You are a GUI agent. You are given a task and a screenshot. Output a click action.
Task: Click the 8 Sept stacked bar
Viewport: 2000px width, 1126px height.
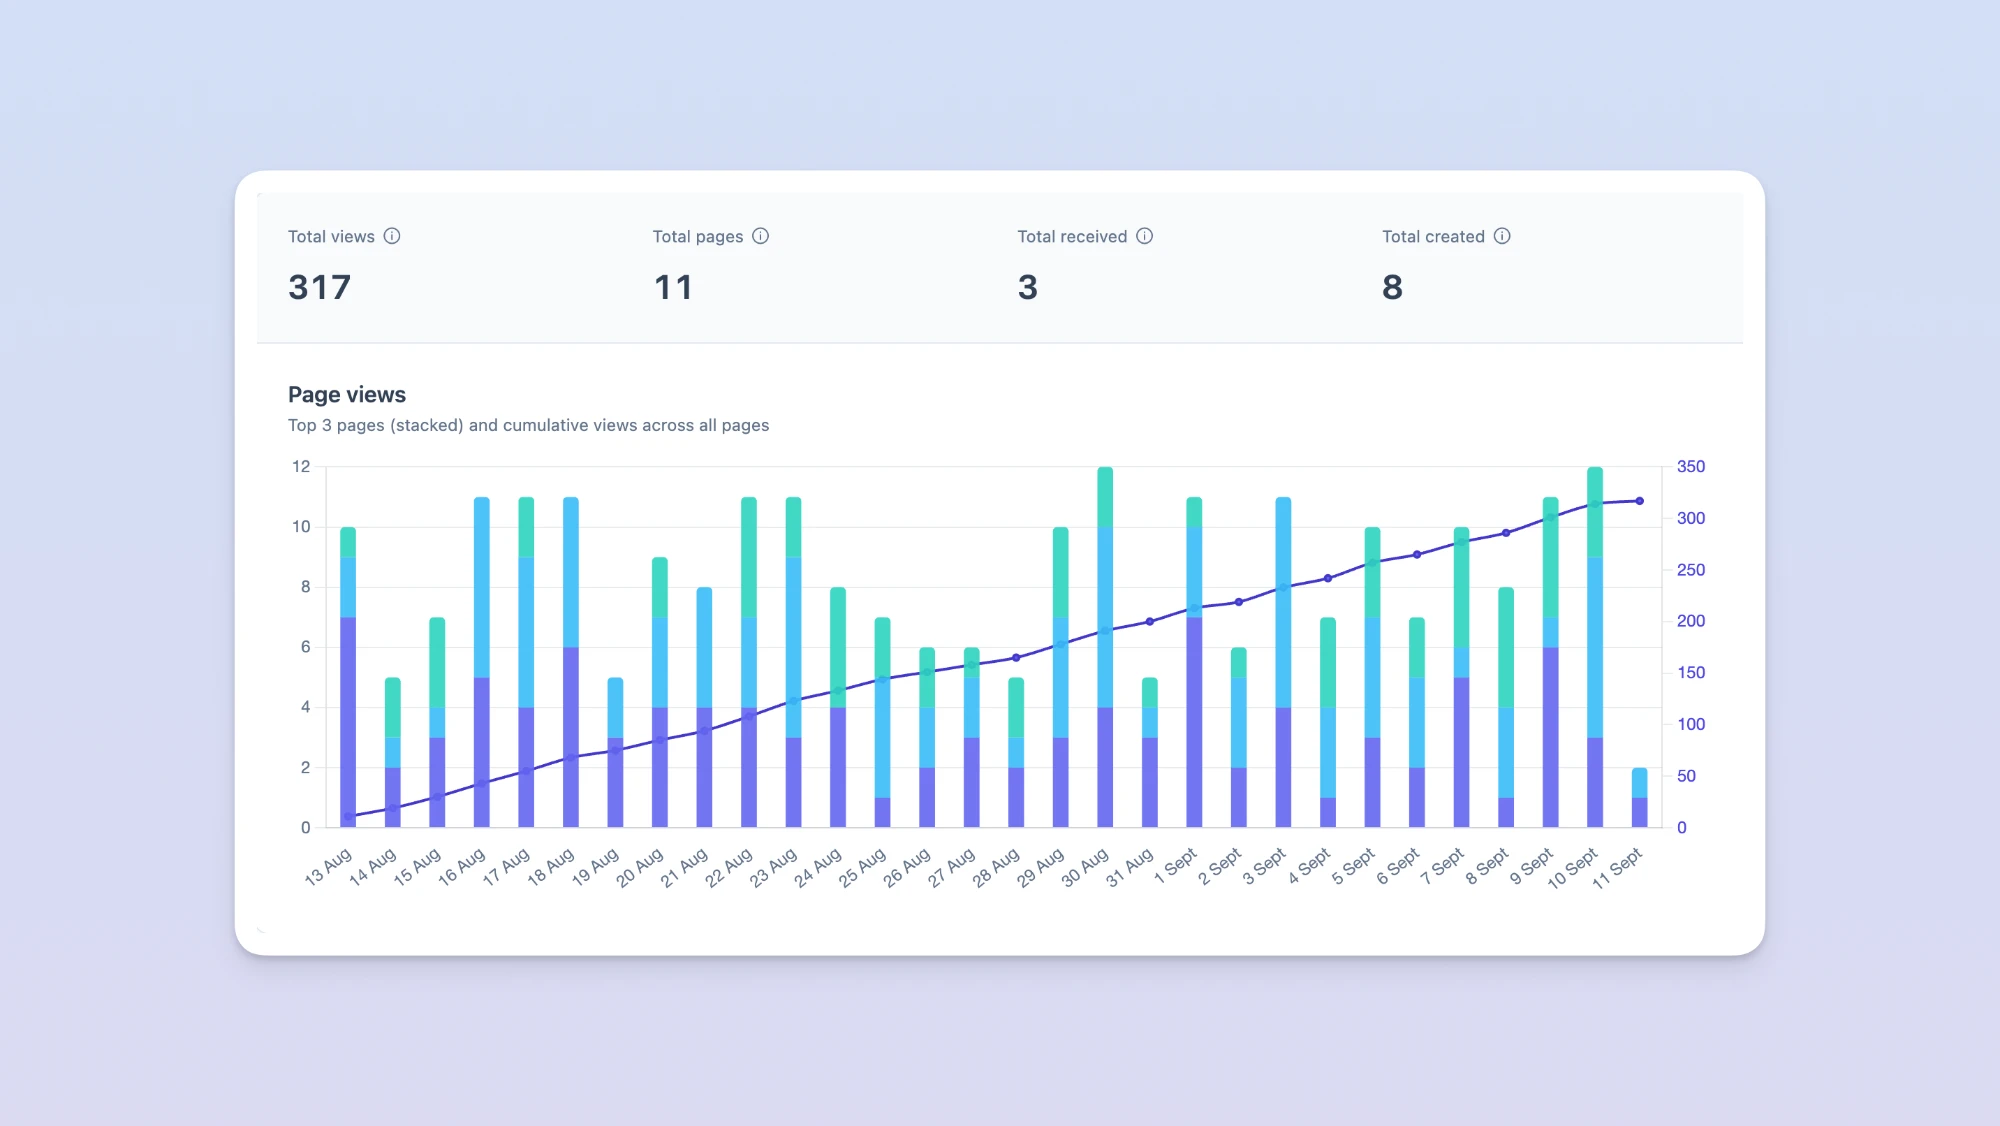(1506, 707)
